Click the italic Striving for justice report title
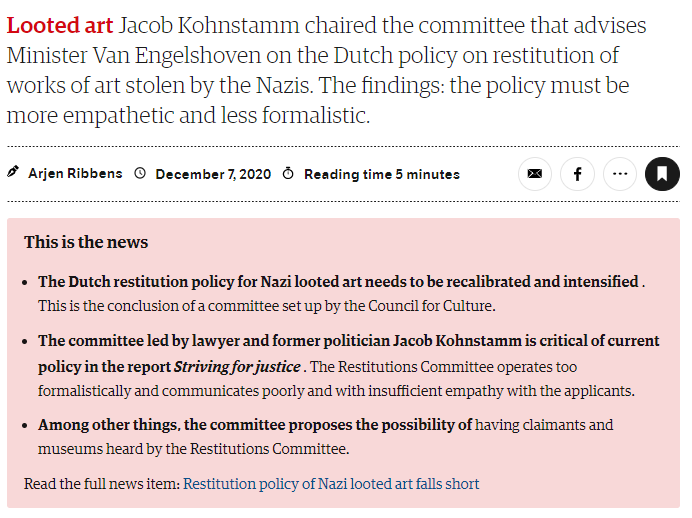 (237, 367)
